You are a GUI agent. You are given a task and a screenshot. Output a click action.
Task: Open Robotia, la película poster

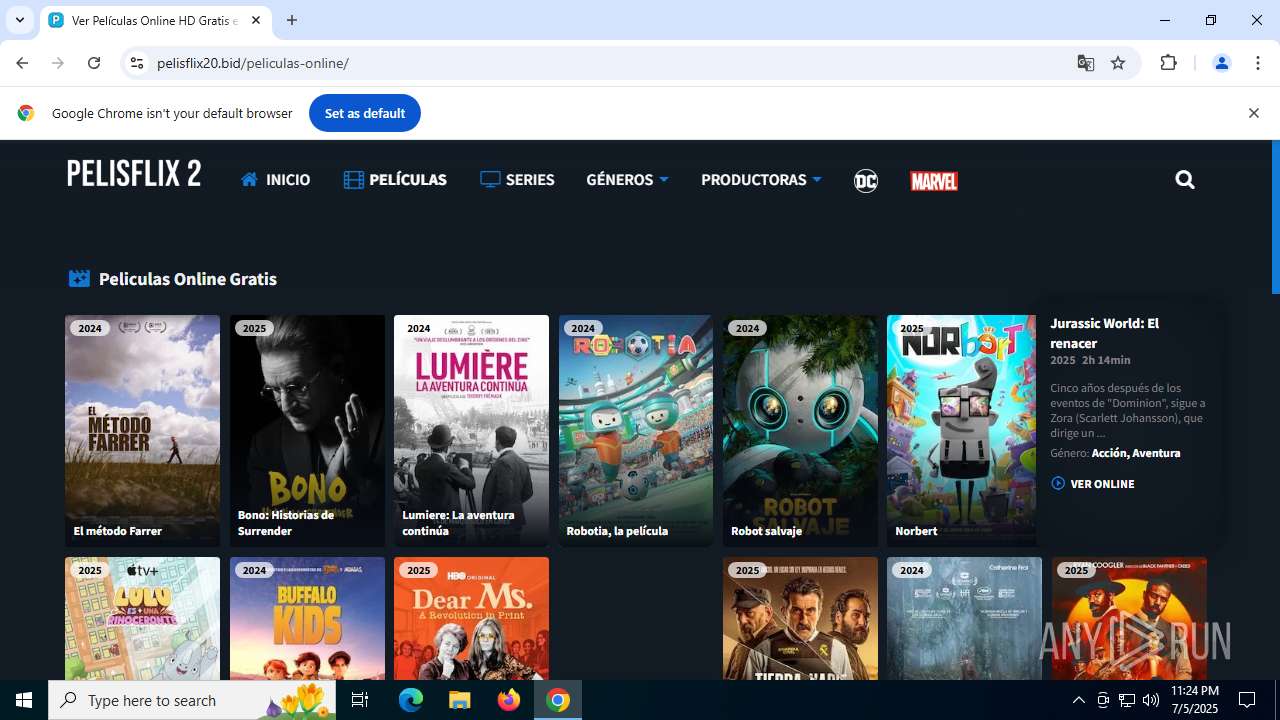pyautogui.click(x=636, y=431)
